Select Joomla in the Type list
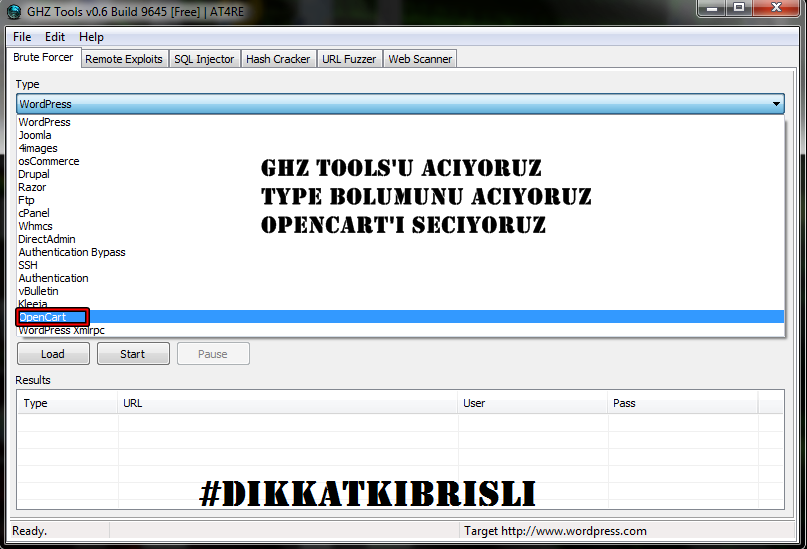Viewport: 807px width, 549px height. pos(401,135)
